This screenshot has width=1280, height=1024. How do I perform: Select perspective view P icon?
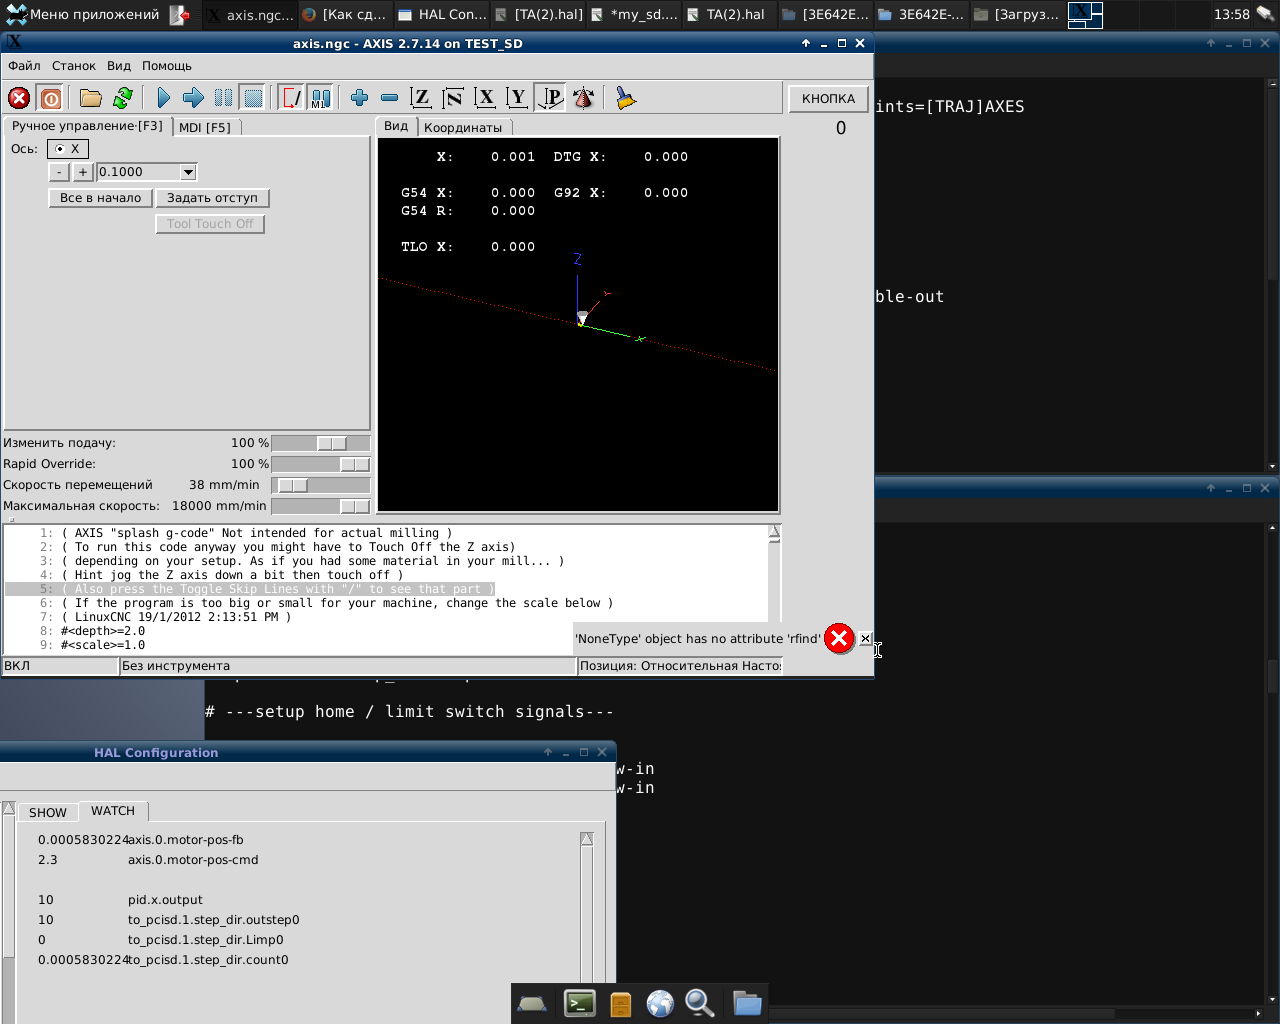551,98
